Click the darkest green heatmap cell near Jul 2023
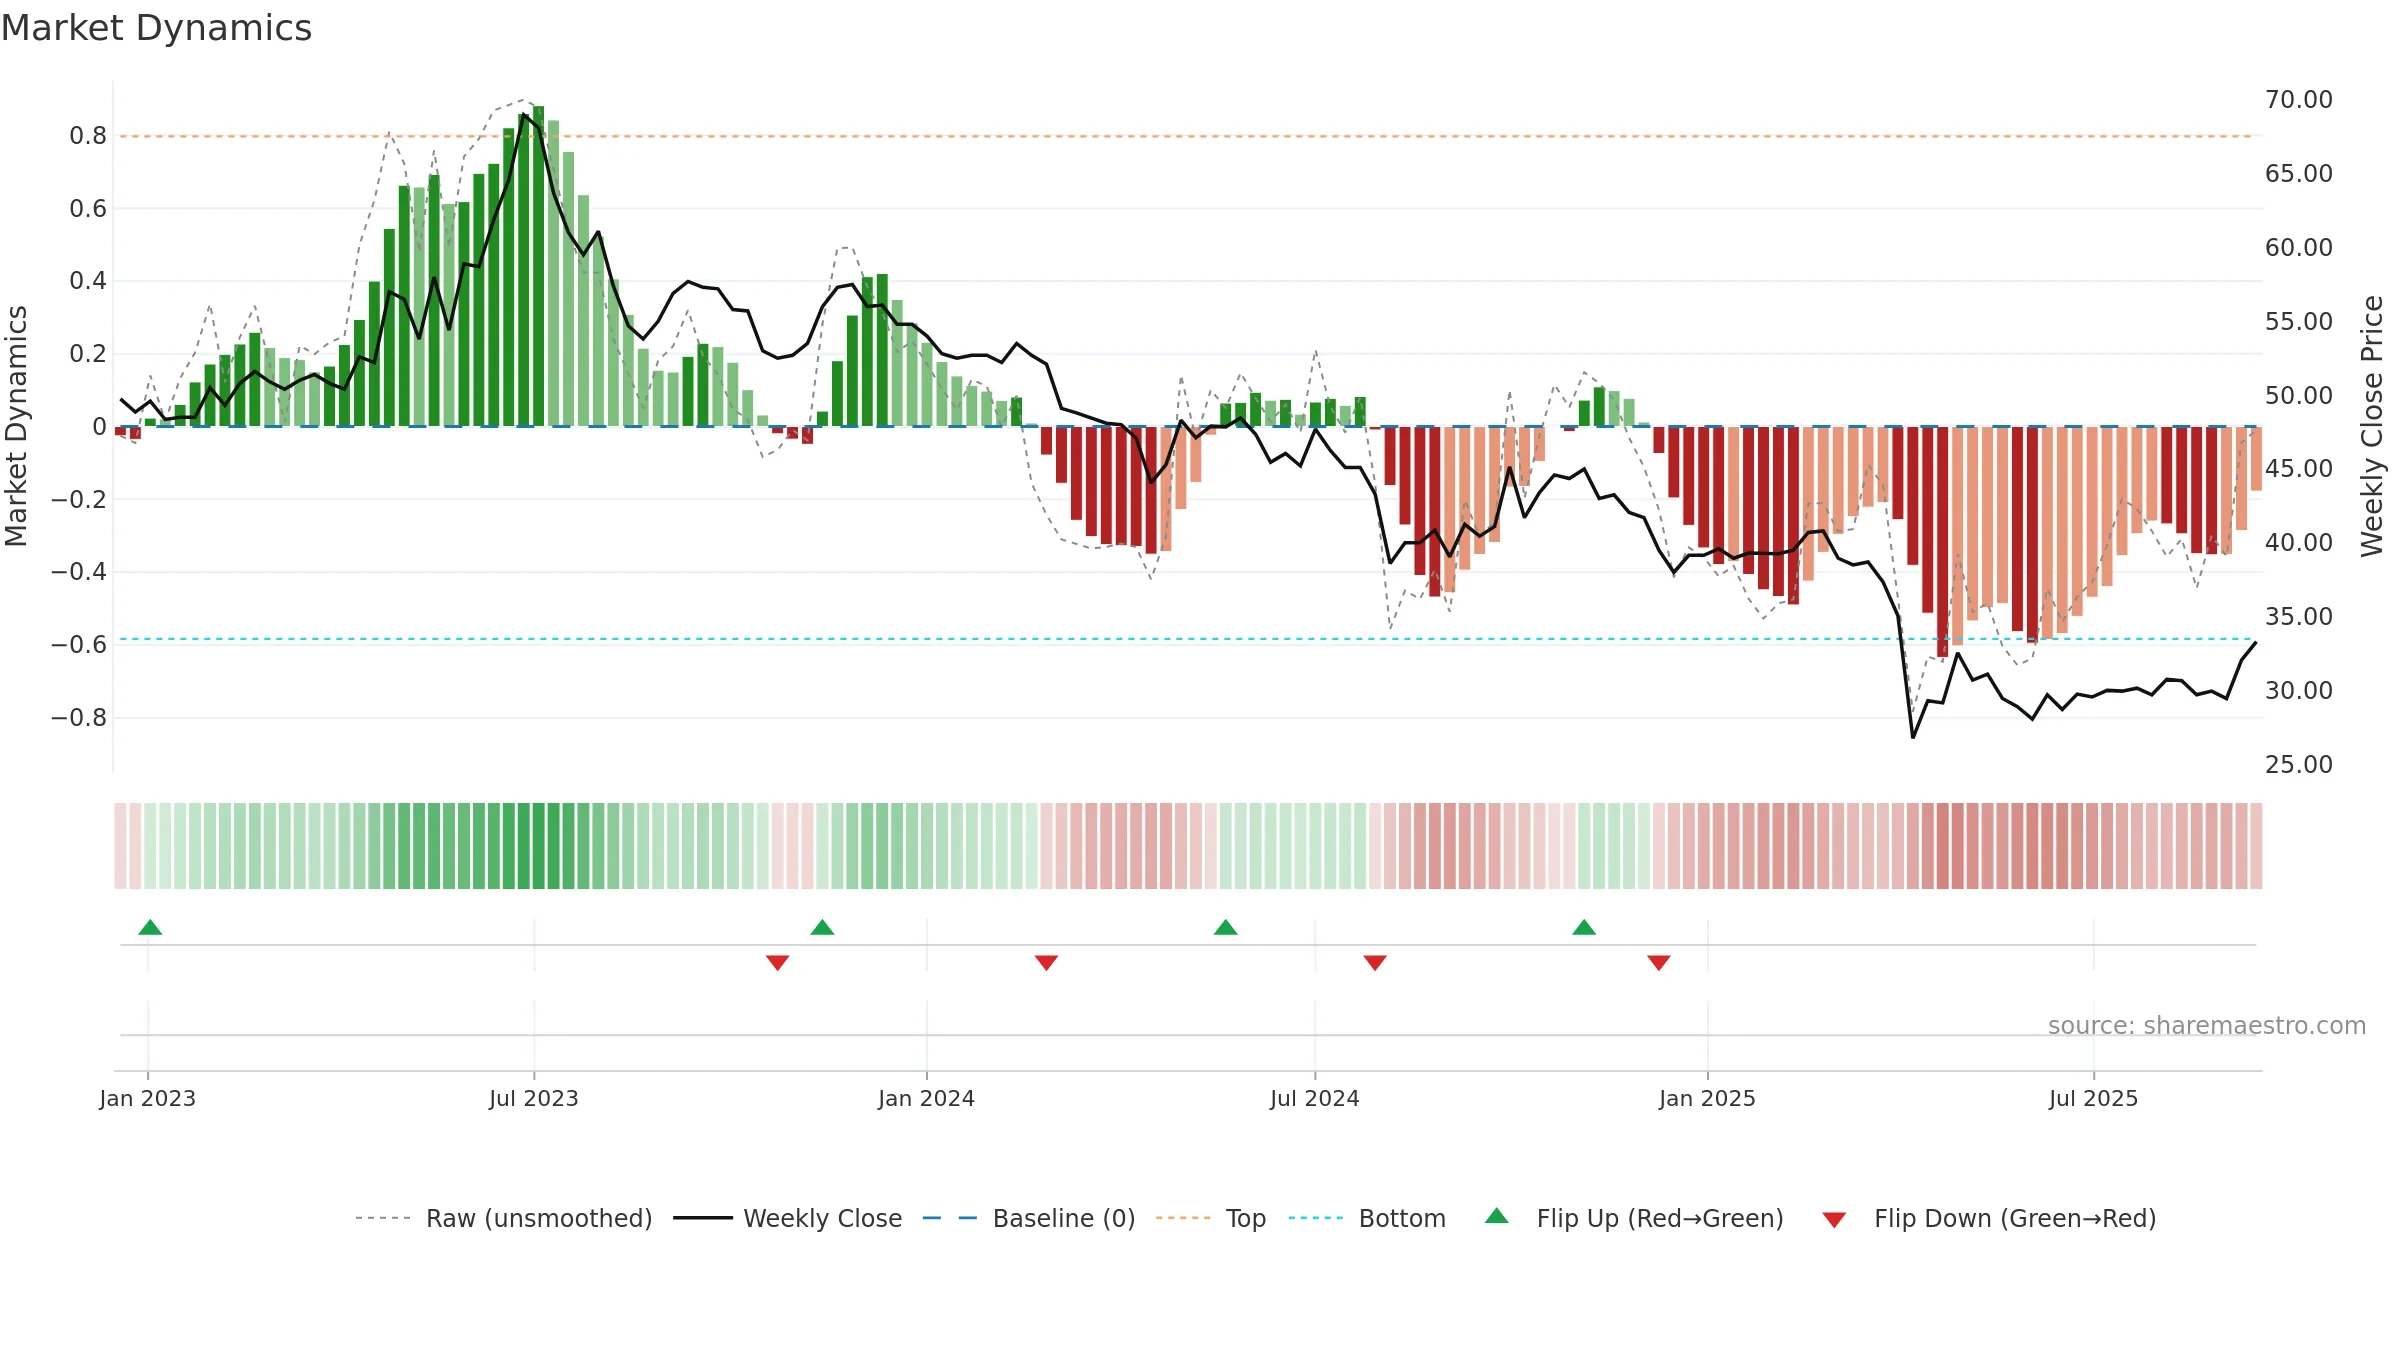Viewport: 2400px width, 1350px height. coord(539,846)
